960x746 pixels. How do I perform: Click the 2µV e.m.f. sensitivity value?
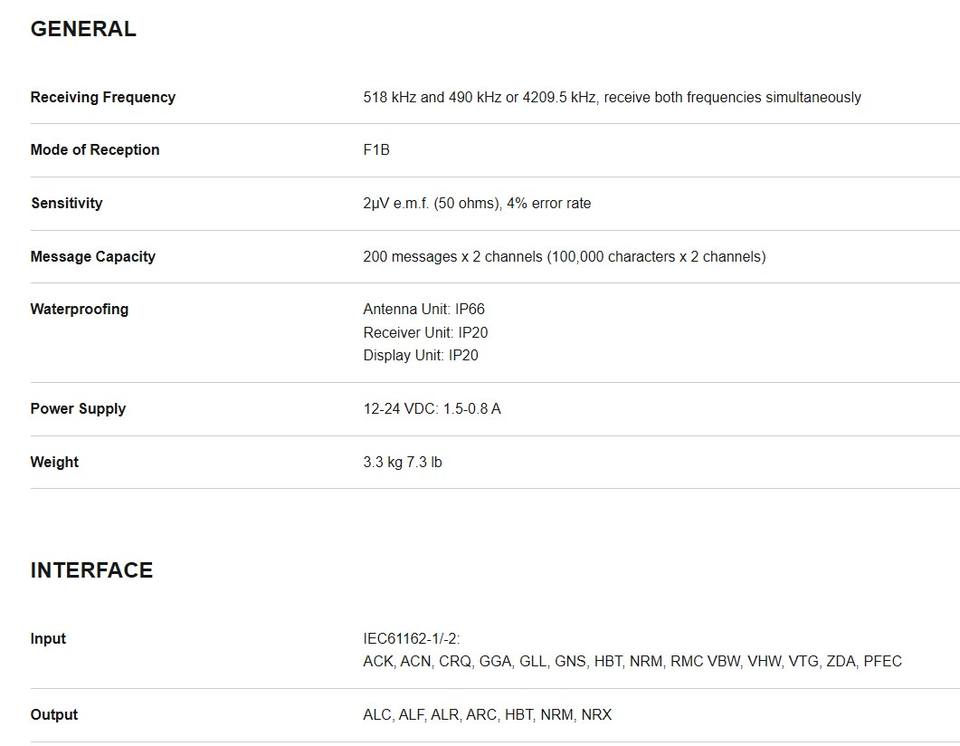[x=477, y=203]
